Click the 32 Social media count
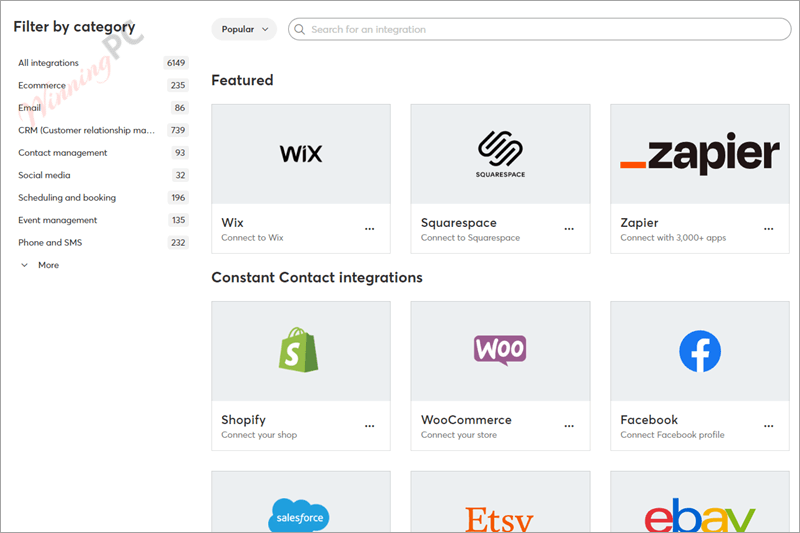 pos(180,175)
